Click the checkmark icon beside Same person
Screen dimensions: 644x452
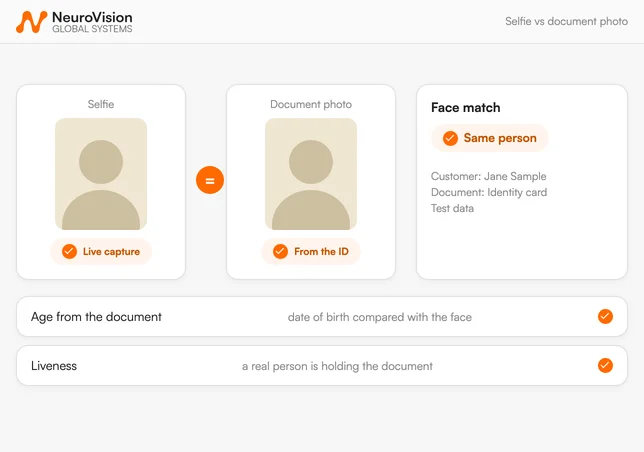pyautogui.click(x=450, y=138)
